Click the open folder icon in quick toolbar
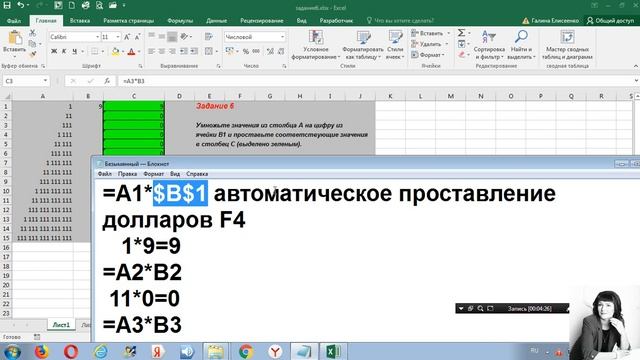Screen dimensions: 640x360 [x=113, y=5]
